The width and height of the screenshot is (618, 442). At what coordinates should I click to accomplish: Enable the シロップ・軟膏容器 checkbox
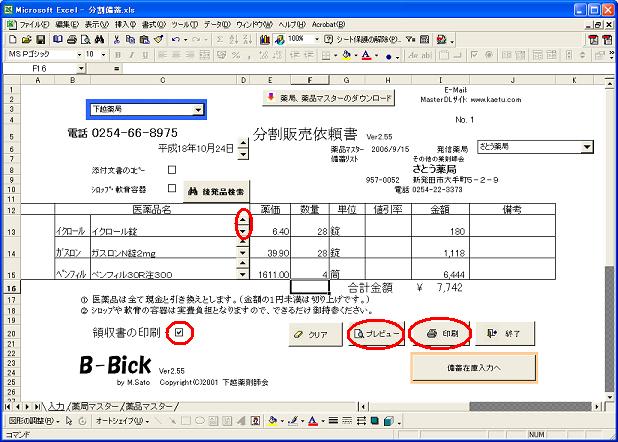[172, 187]
